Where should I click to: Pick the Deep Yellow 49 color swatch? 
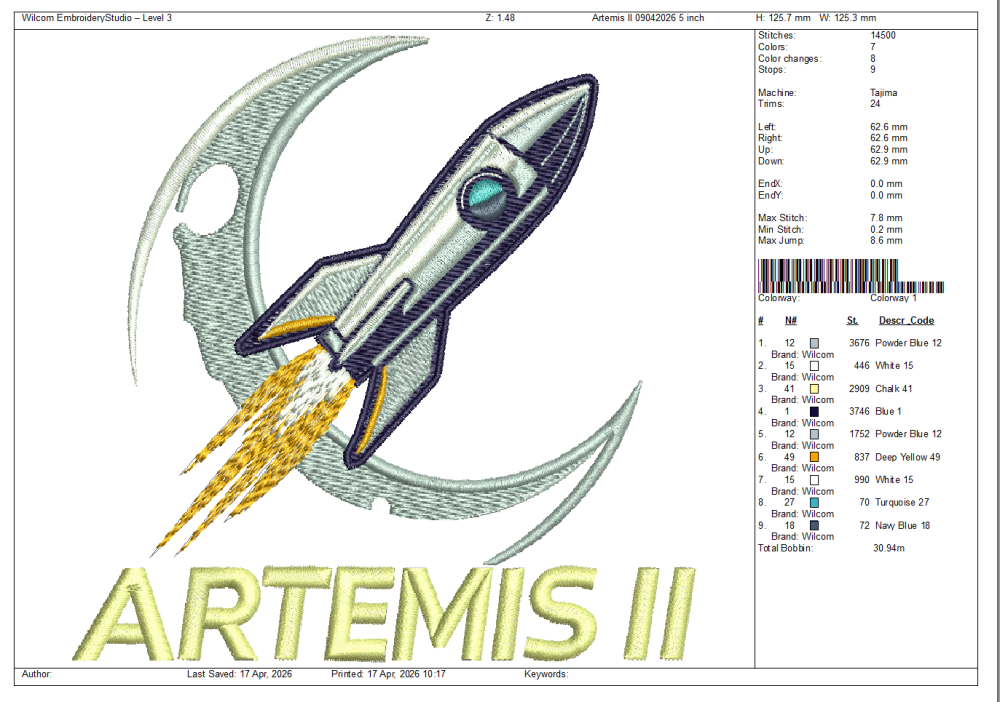click(814, 457)
